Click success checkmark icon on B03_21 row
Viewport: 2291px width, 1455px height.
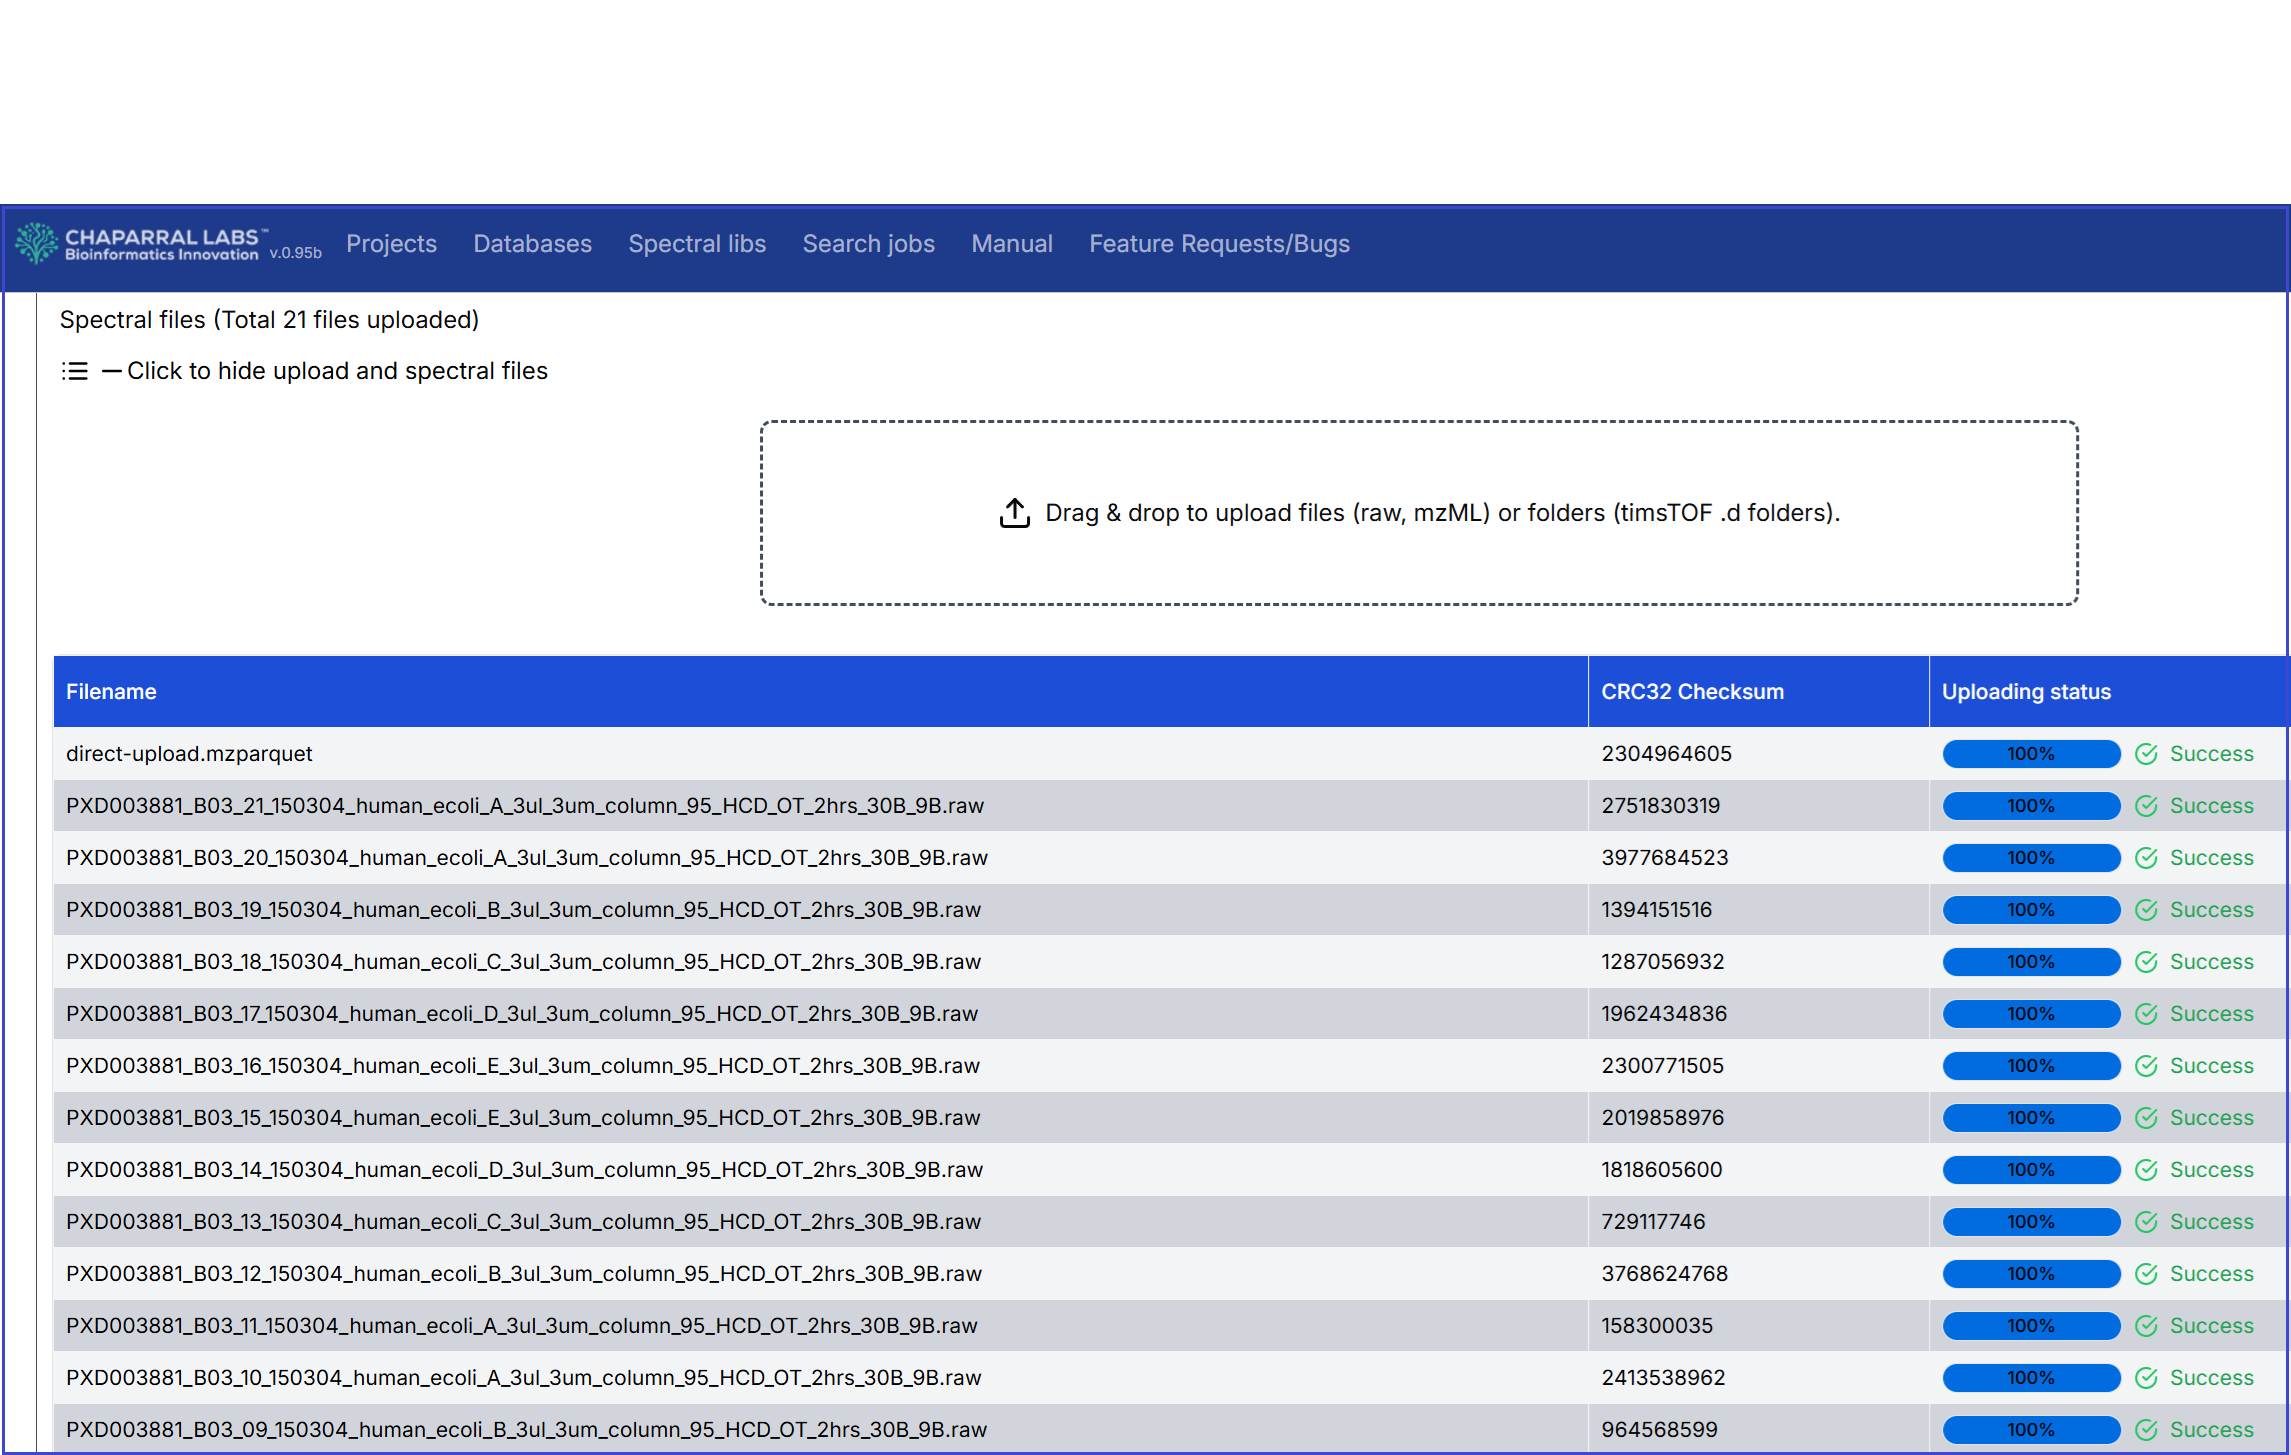[2146, 806]
